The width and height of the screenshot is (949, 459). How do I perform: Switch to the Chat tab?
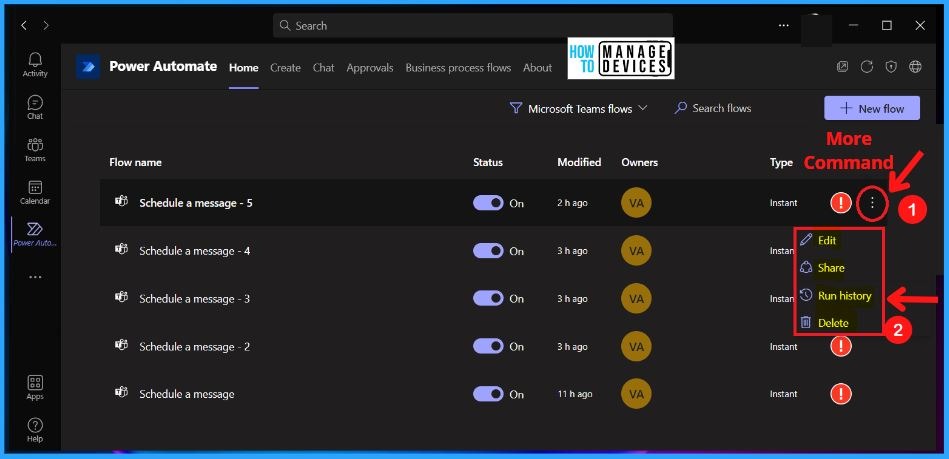coord(324,68)
